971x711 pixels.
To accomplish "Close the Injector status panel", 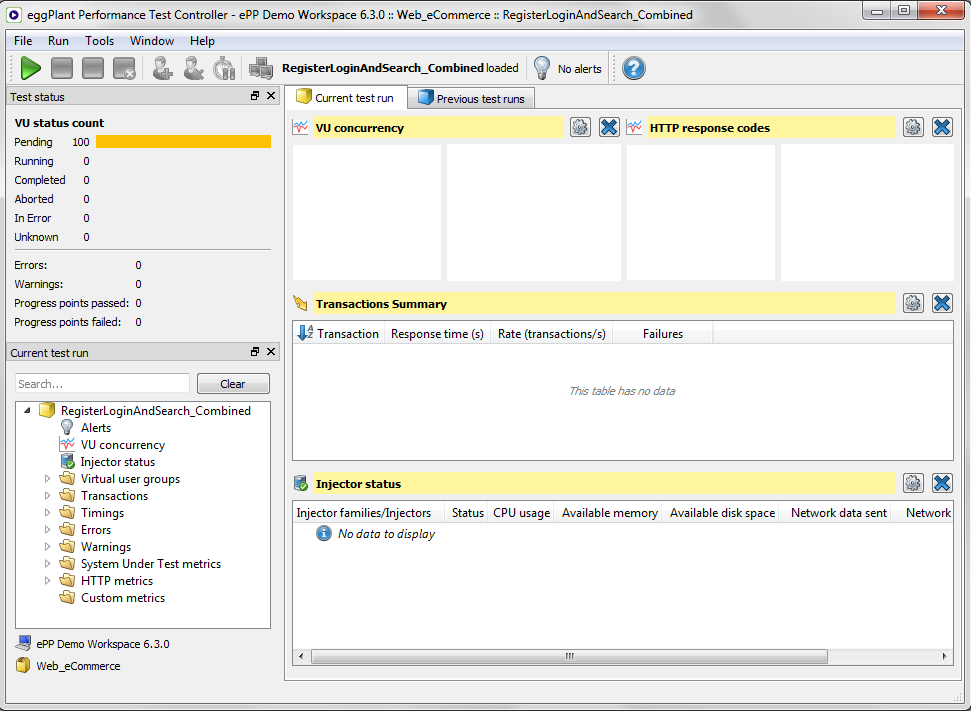I will pos(941,483).
